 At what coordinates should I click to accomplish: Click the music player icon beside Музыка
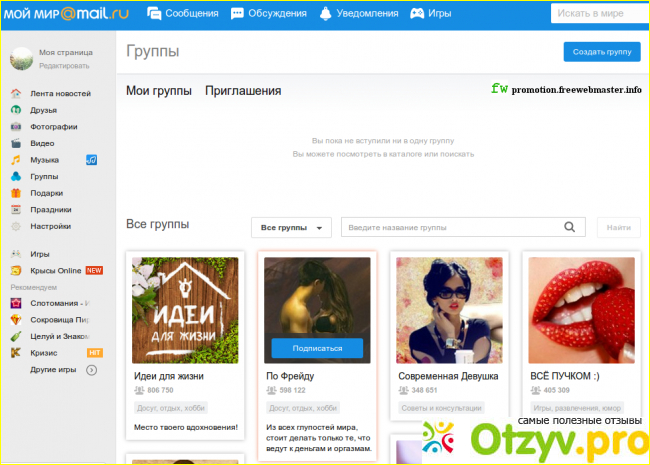[91, 160]
